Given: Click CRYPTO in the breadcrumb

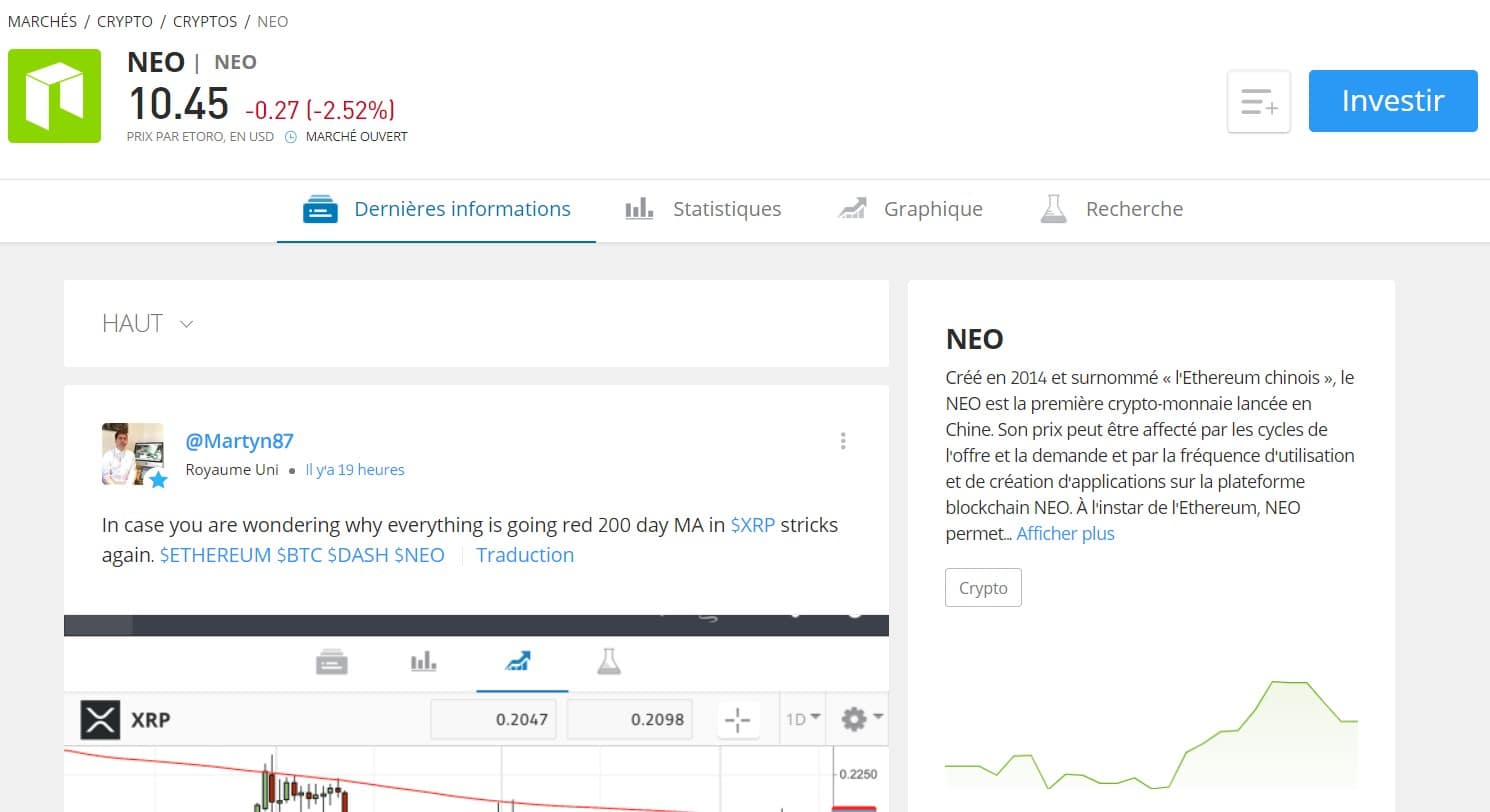Looking at the screenshot, I should tap(125, 21).
